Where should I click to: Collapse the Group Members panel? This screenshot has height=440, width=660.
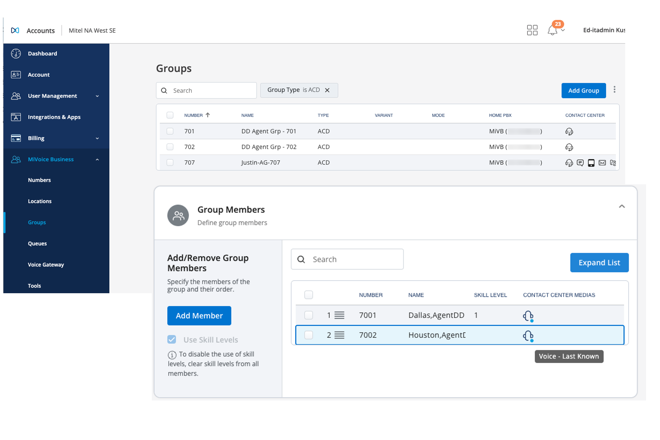click(x=621, y=207)
